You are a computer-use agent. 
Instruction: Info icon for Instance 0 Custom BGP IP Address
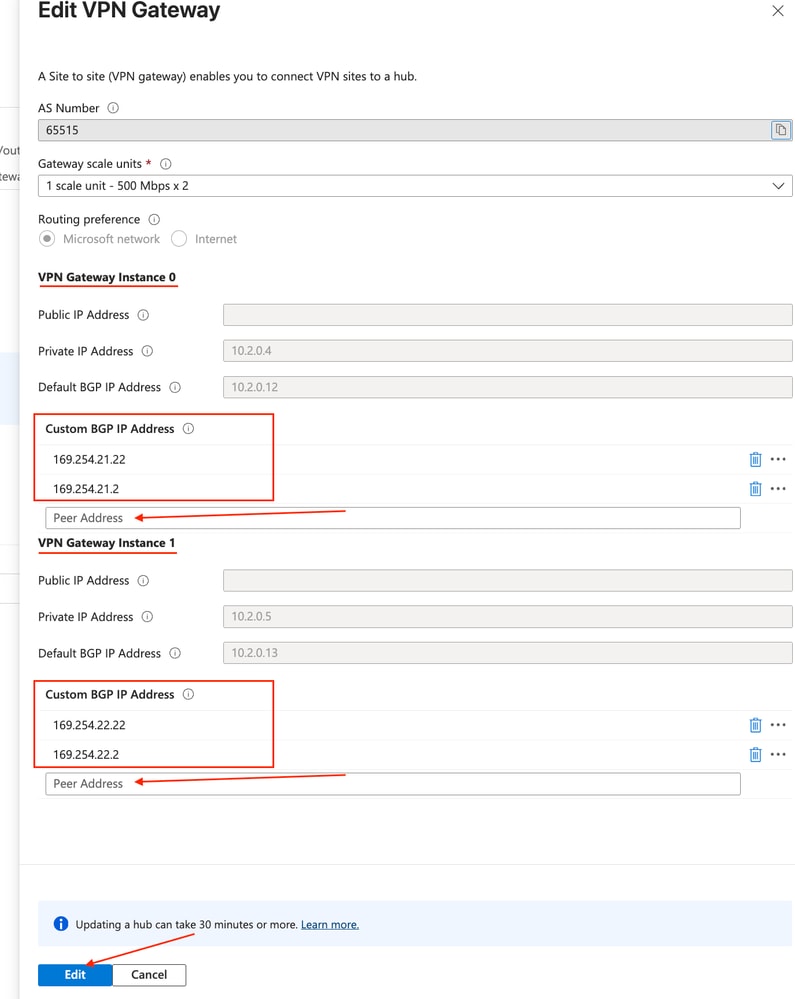coord(189,429)
